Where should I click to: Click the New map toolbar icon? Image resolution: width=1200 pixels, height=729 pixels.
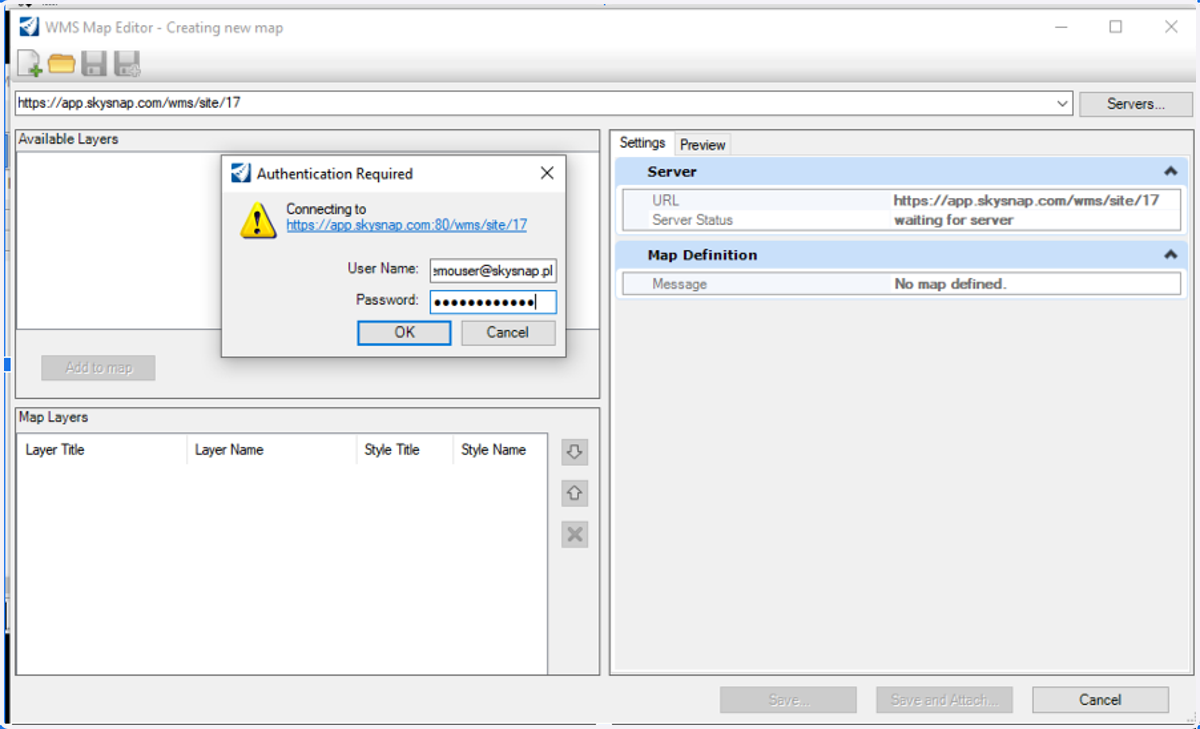pyautogui.click(x=30, y=64)
